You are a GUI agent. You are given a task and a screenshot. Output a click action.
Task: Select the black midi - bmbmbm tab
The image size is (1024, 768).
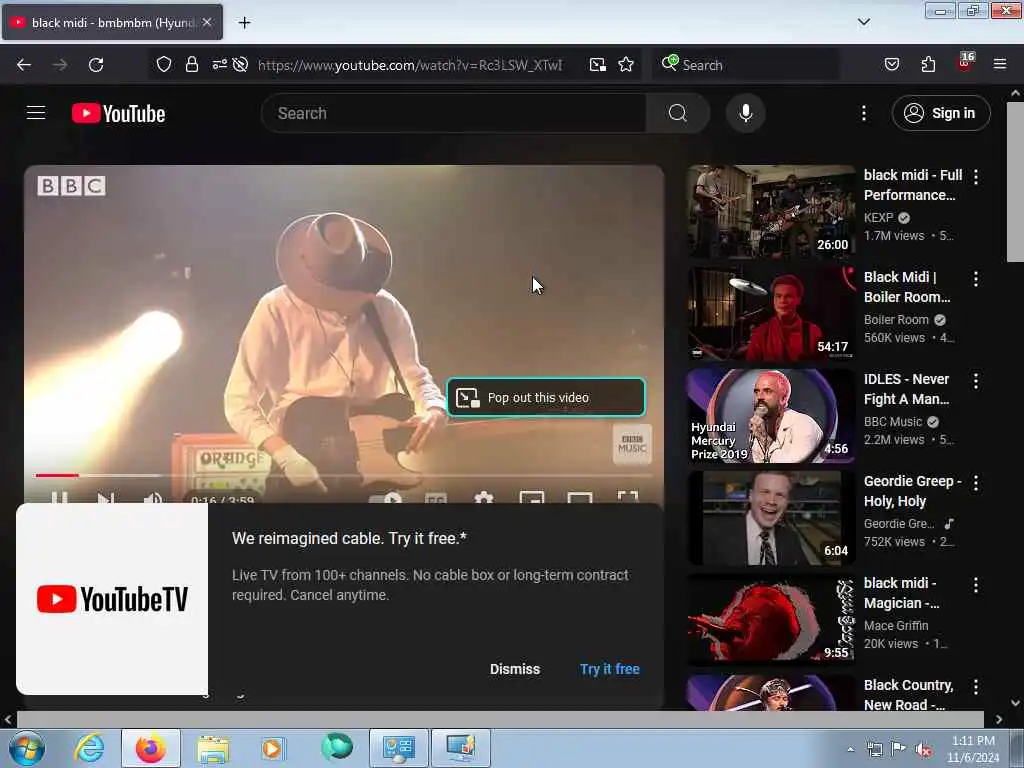(x=112, y=23)
